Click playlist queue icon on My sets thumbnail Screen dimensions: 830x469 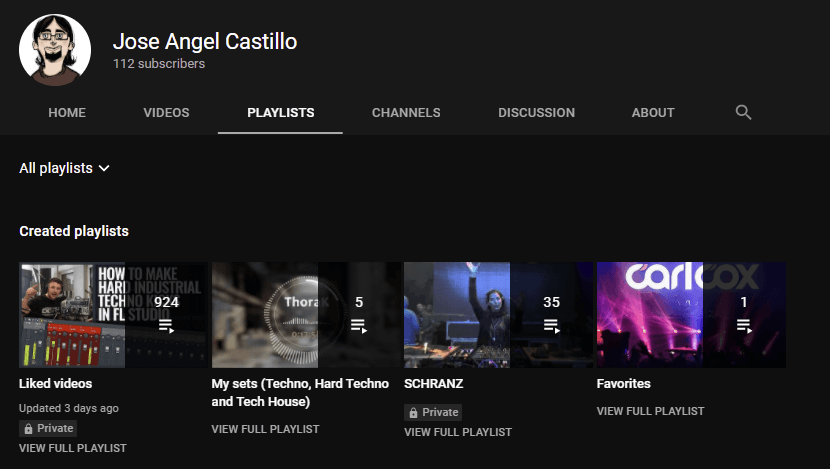tap(359, 325)
